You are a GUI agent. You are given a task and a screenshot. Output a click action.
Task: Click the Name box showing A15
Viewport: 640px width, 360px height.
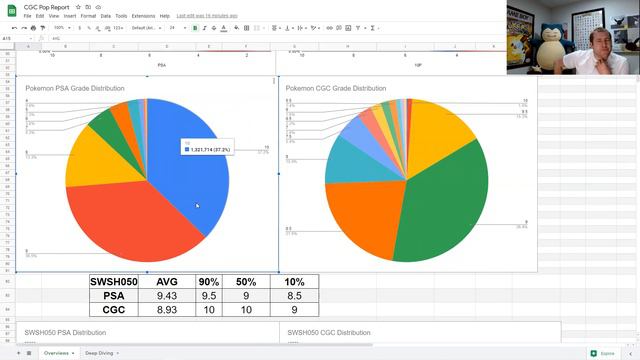(x=17, y=38)
